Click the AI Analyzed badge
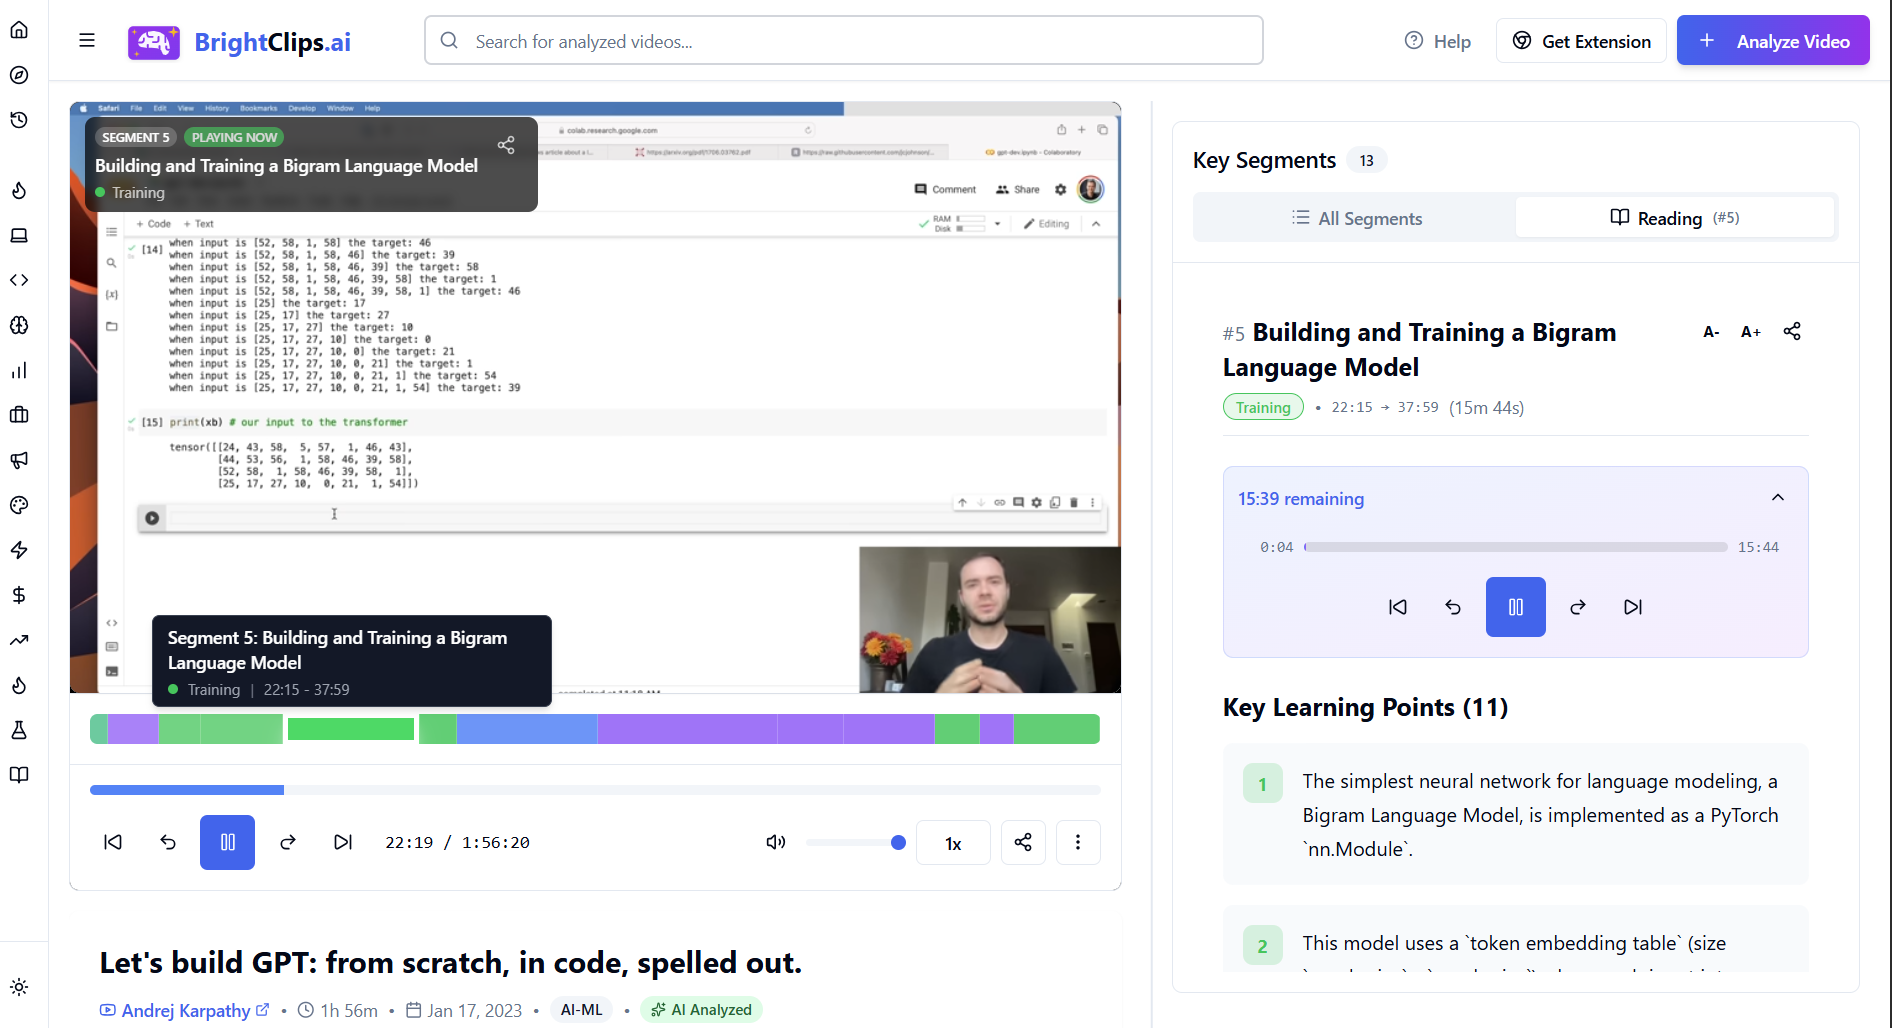The height and width of the screenshot is (1028, 1892). click(x=701, y=1010)
